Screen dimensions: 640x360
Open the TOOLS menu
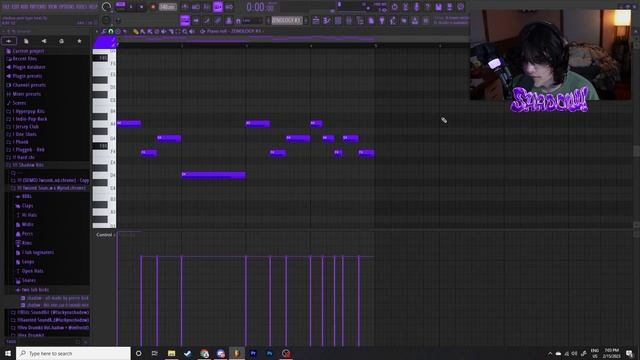point(82,7)
